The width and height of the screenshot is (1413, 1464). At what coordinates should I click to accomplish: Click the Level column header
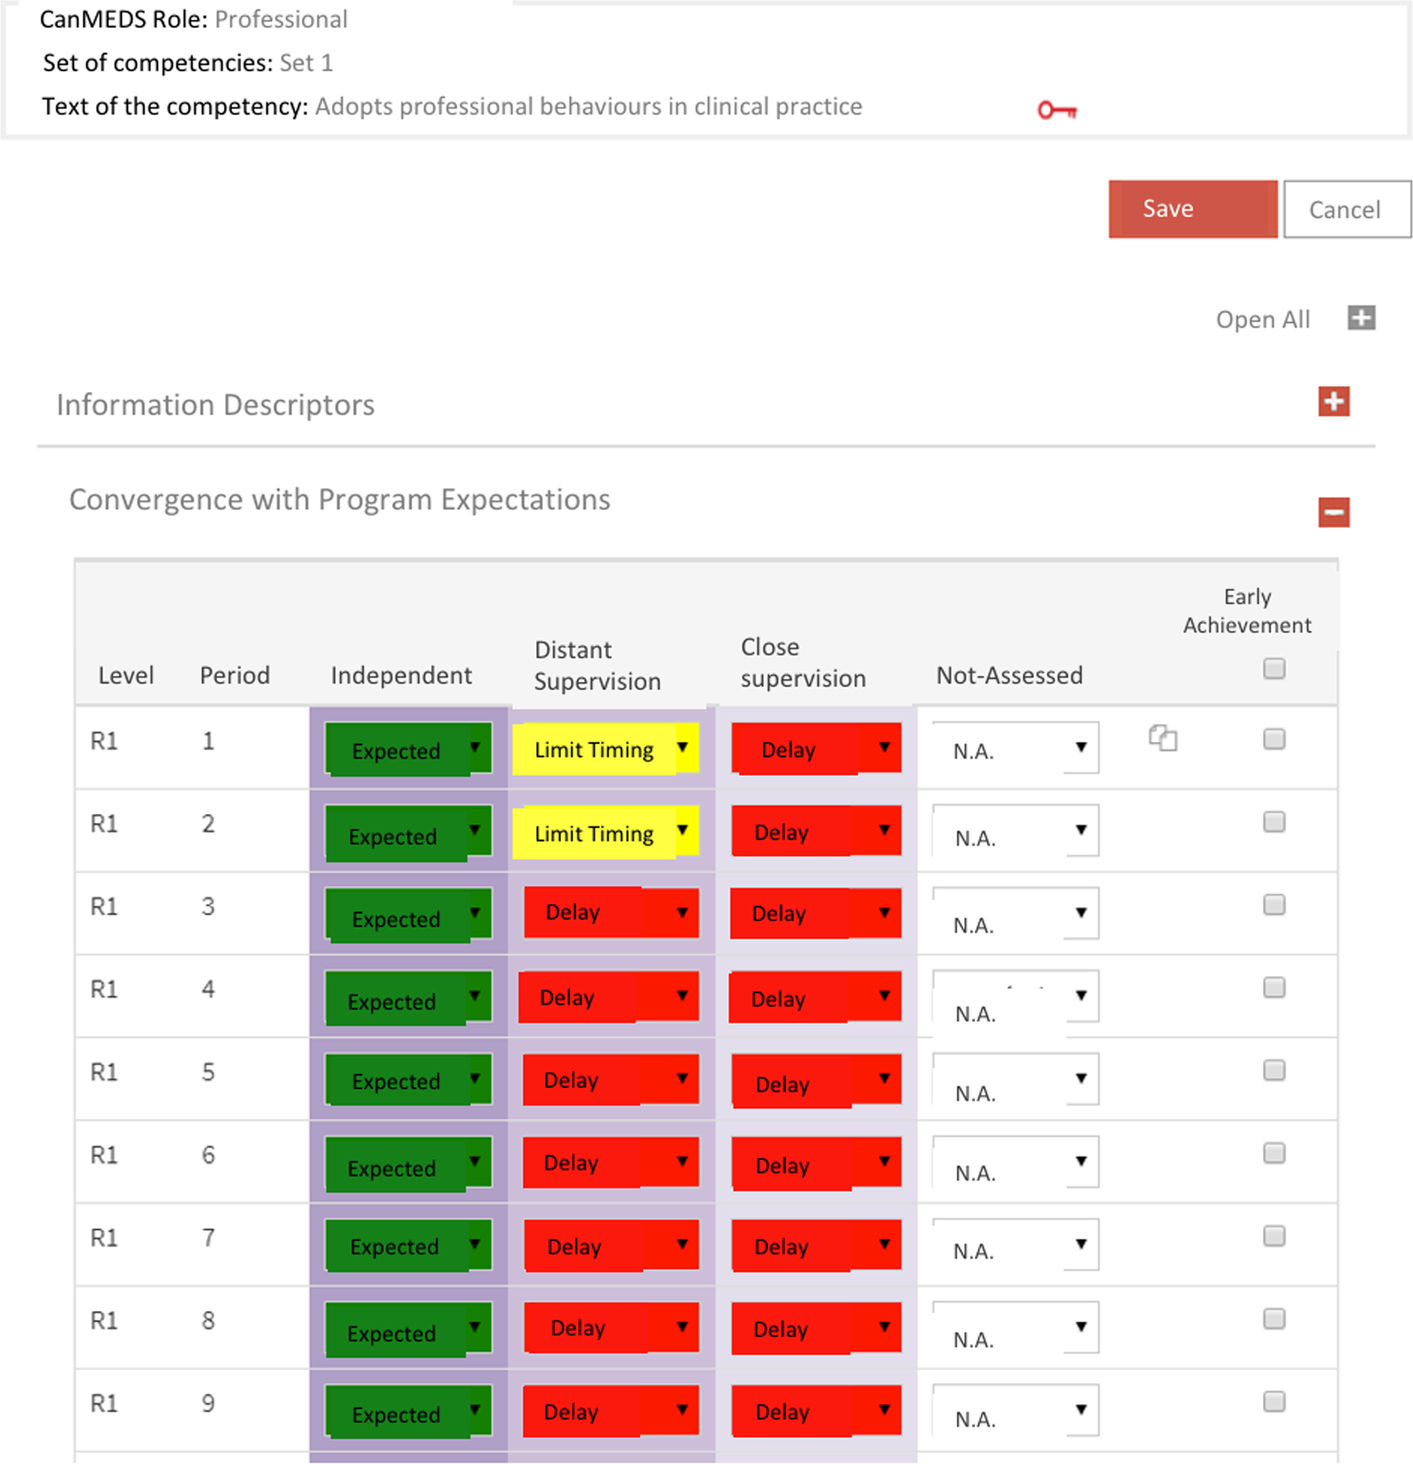(x=126, y=676)
